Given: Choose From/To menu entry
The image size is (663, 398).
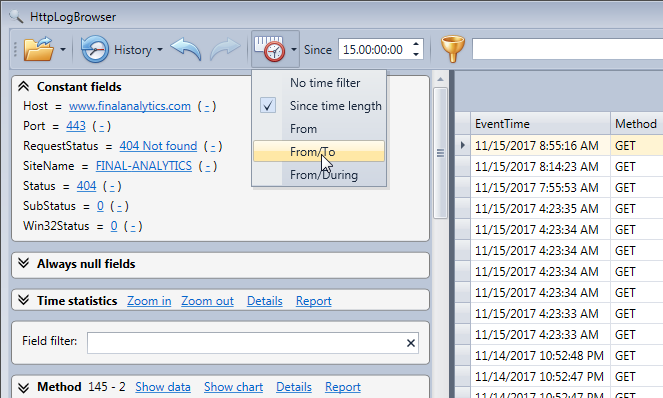Looking at the screenshot, I should tap(319, 151).
